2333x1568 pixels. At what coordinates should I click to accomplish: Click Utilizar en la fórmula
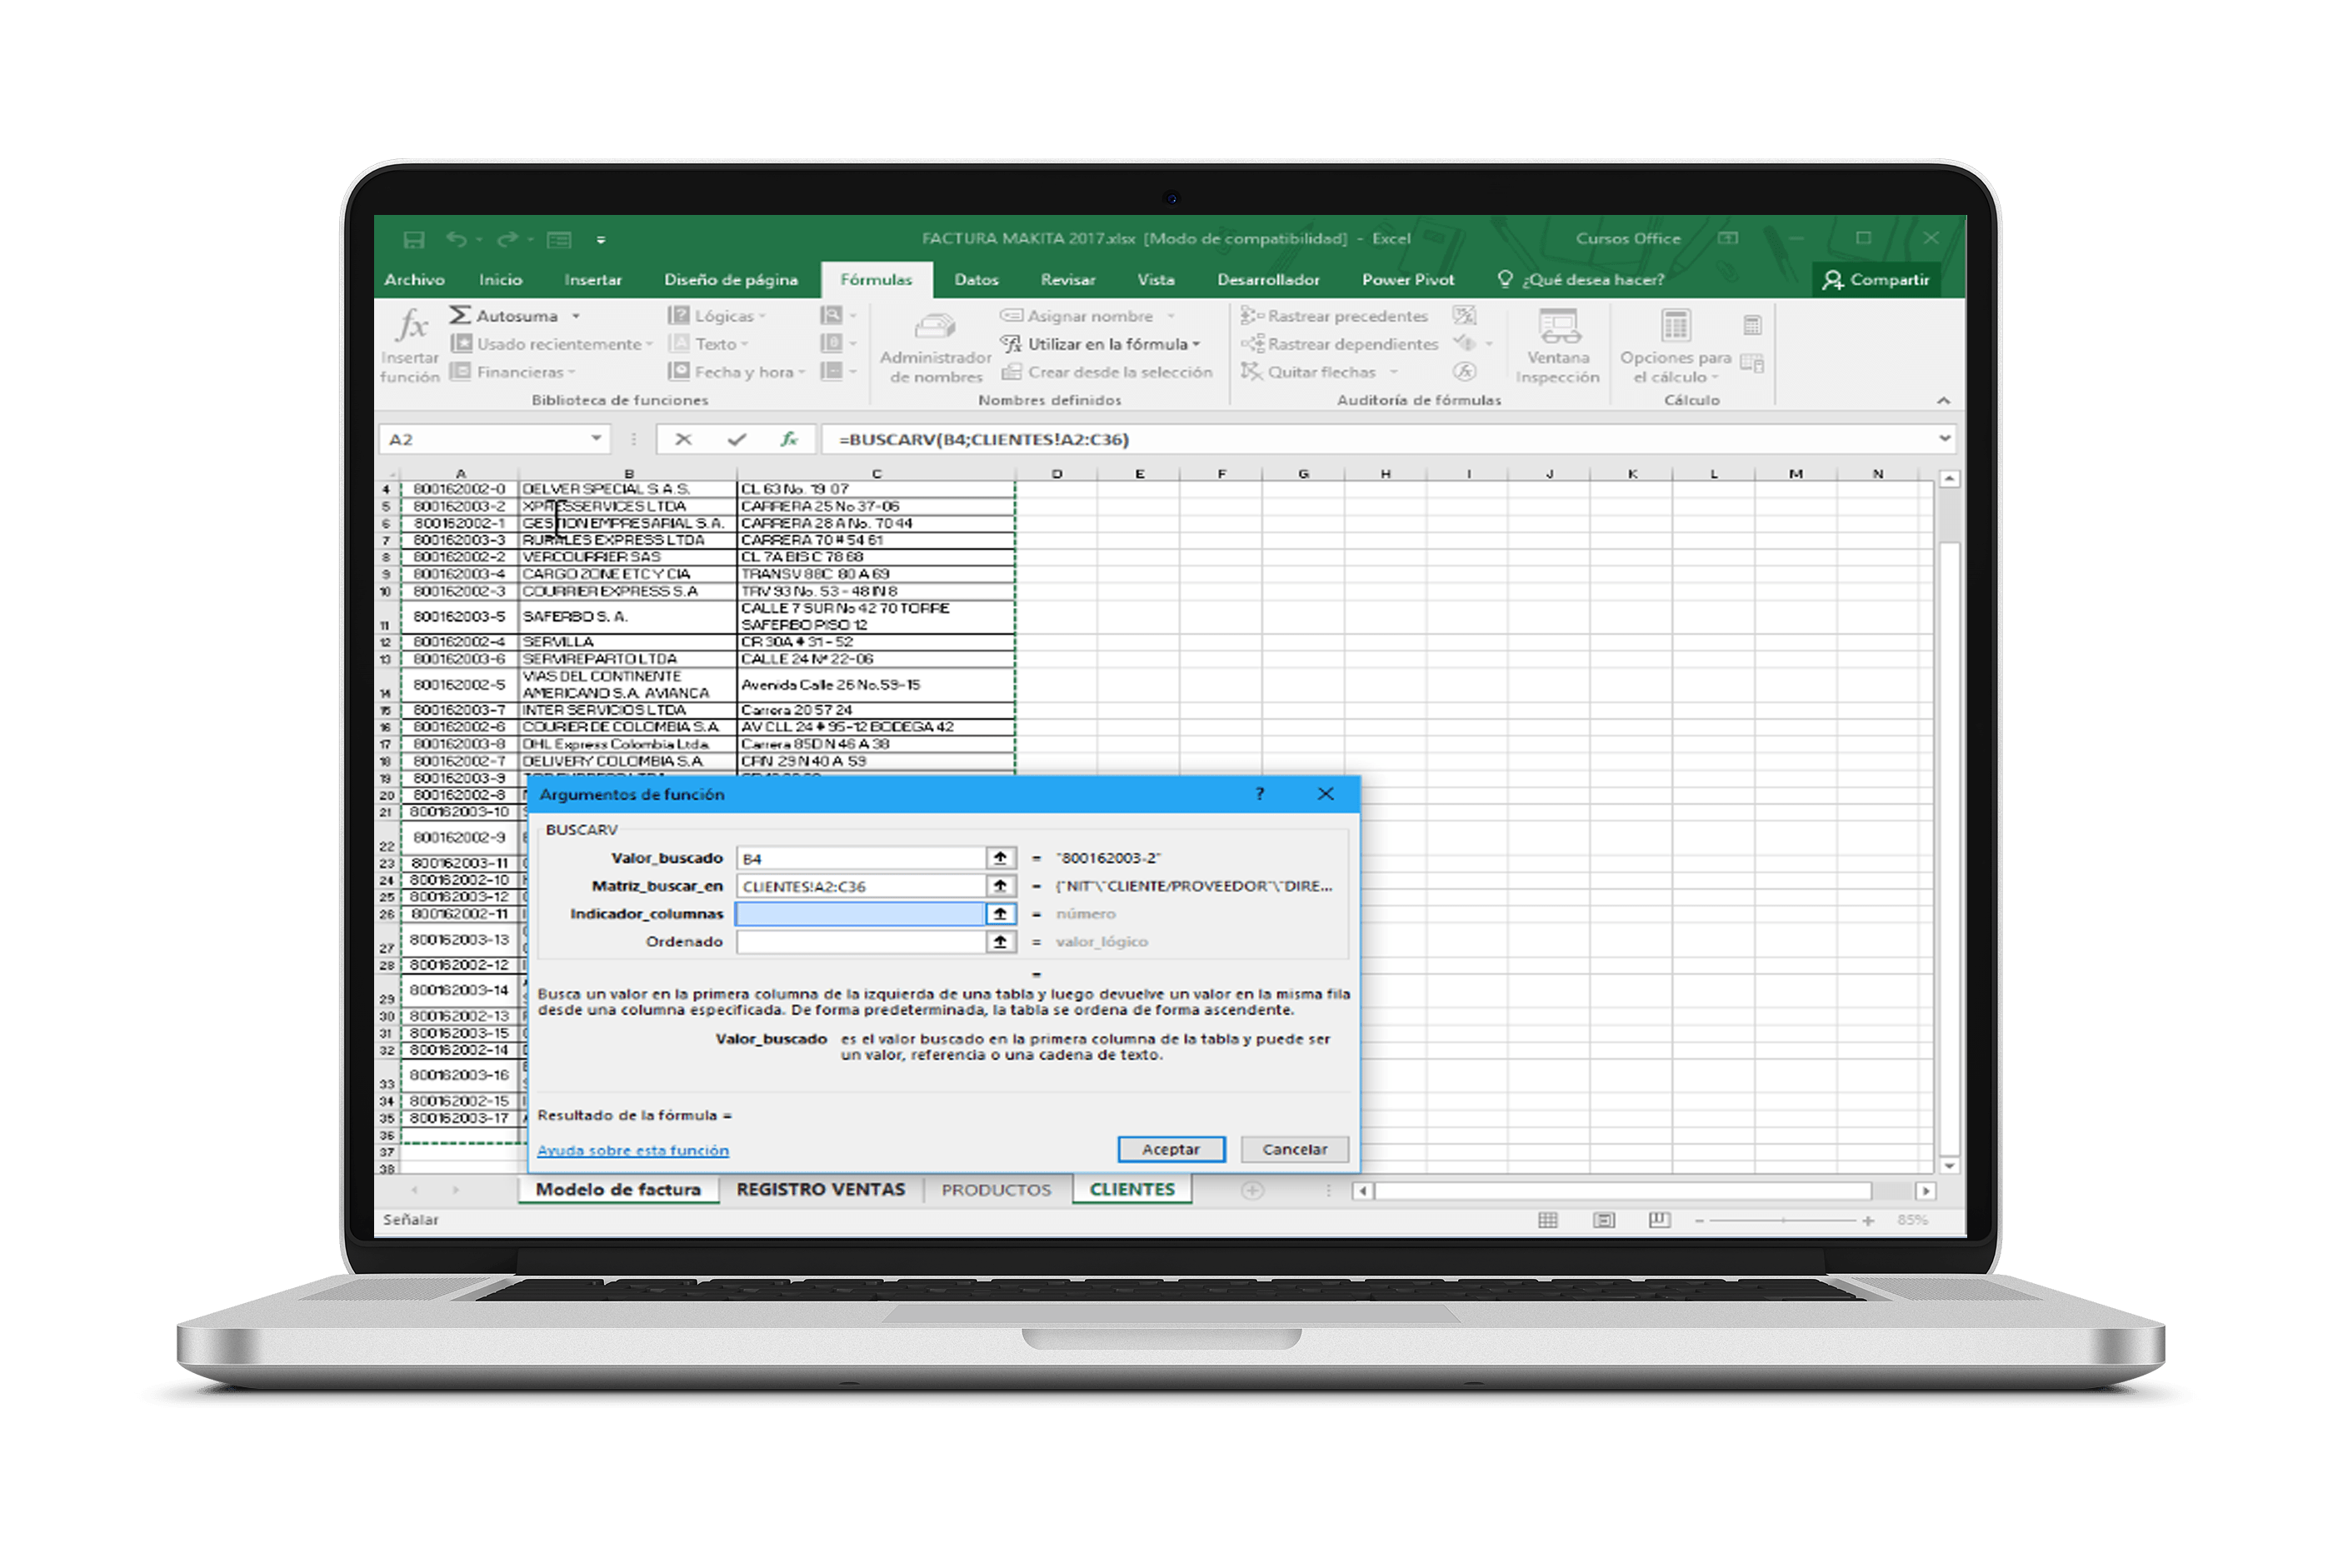pyautogui.click(x=1100, y=344)
